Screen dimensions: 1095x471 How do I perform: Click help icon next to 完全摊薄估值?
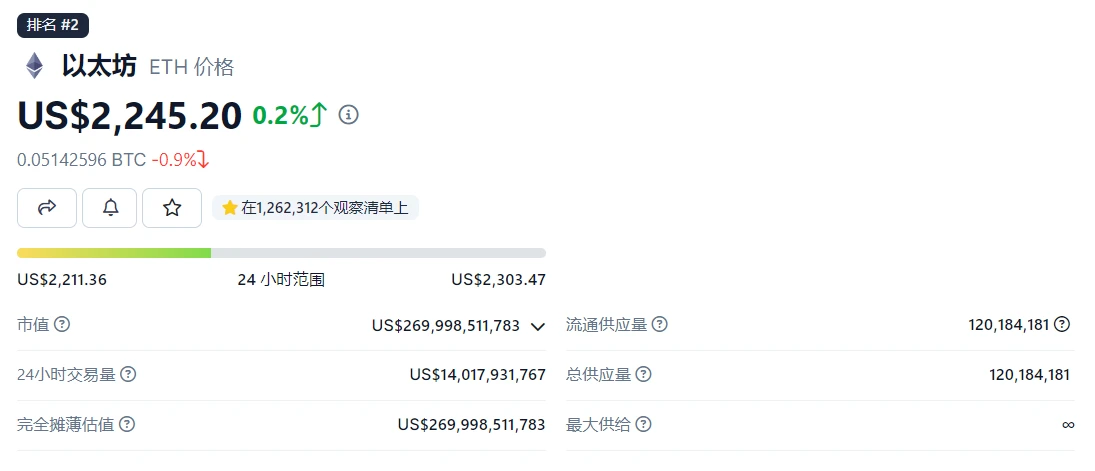(x=126, y=425)
